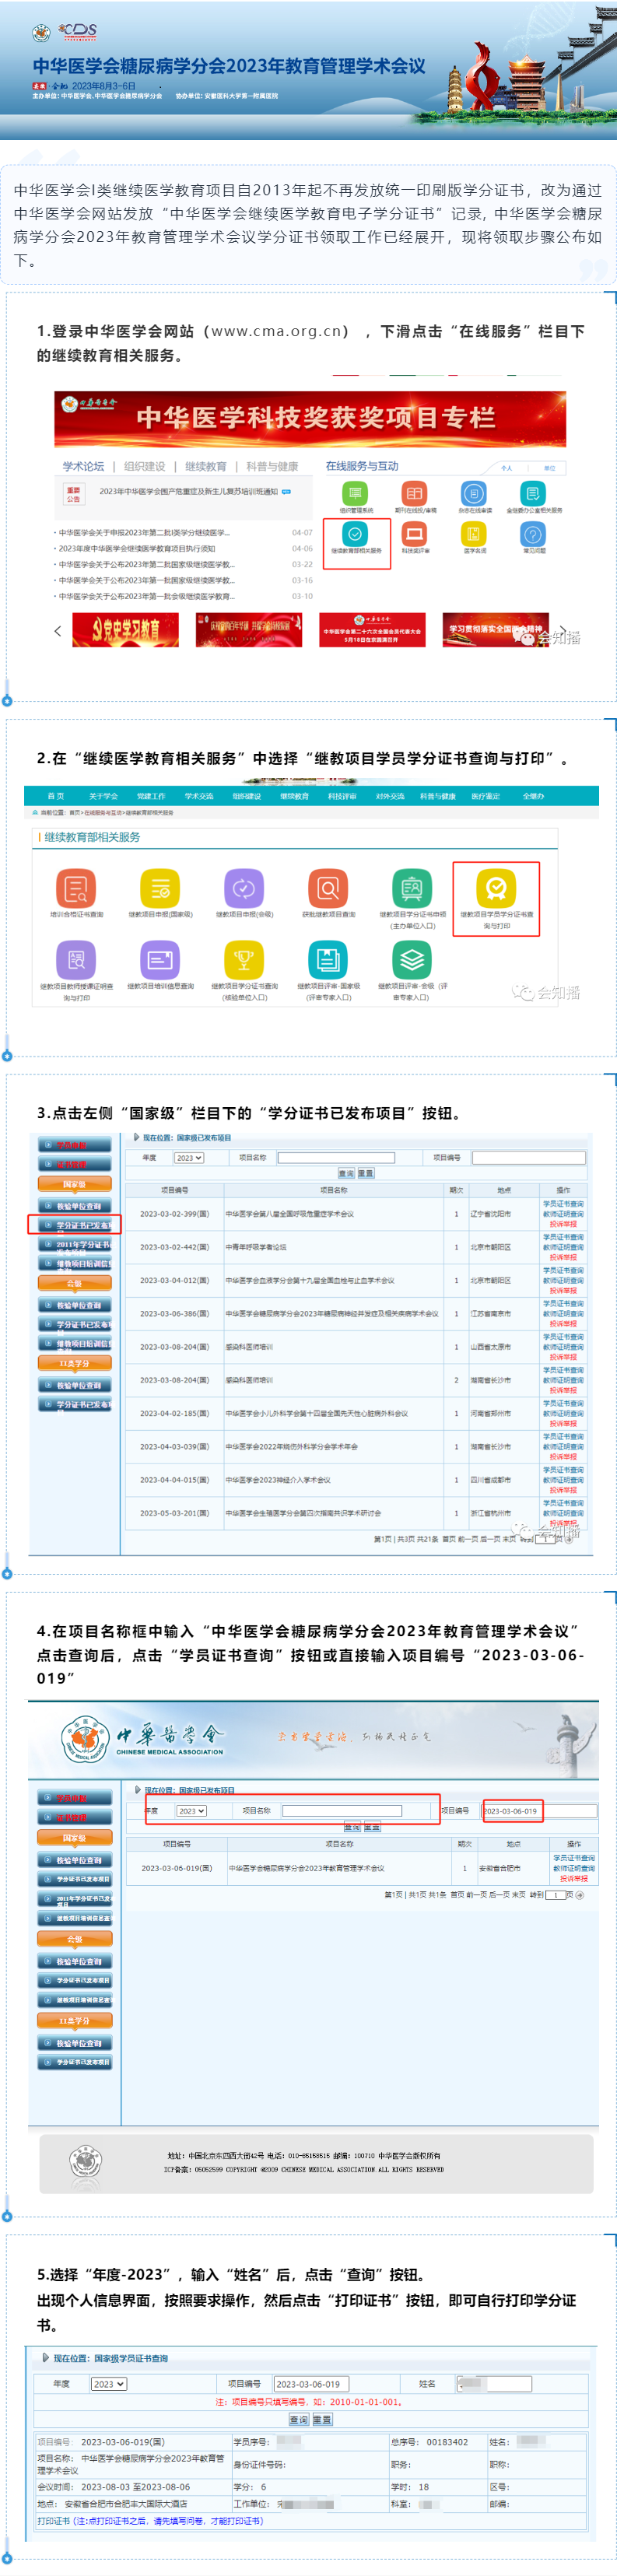Click table cell 2023-03-02-399(国) in step 3
The image size is (617, 2576).
click(x=174, y=1214)
